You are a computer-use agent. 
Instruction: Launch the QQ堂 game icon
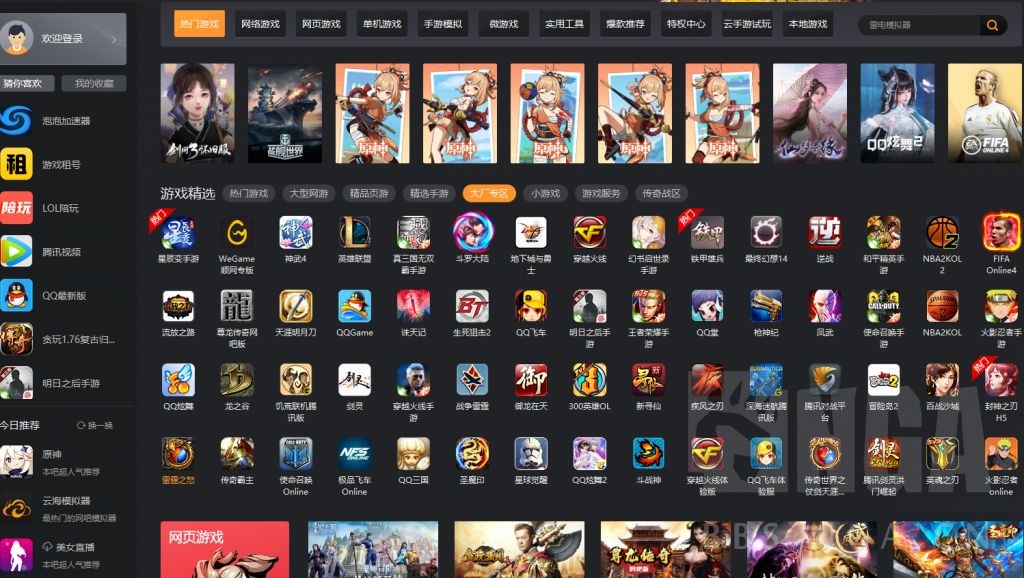(707, 306)
